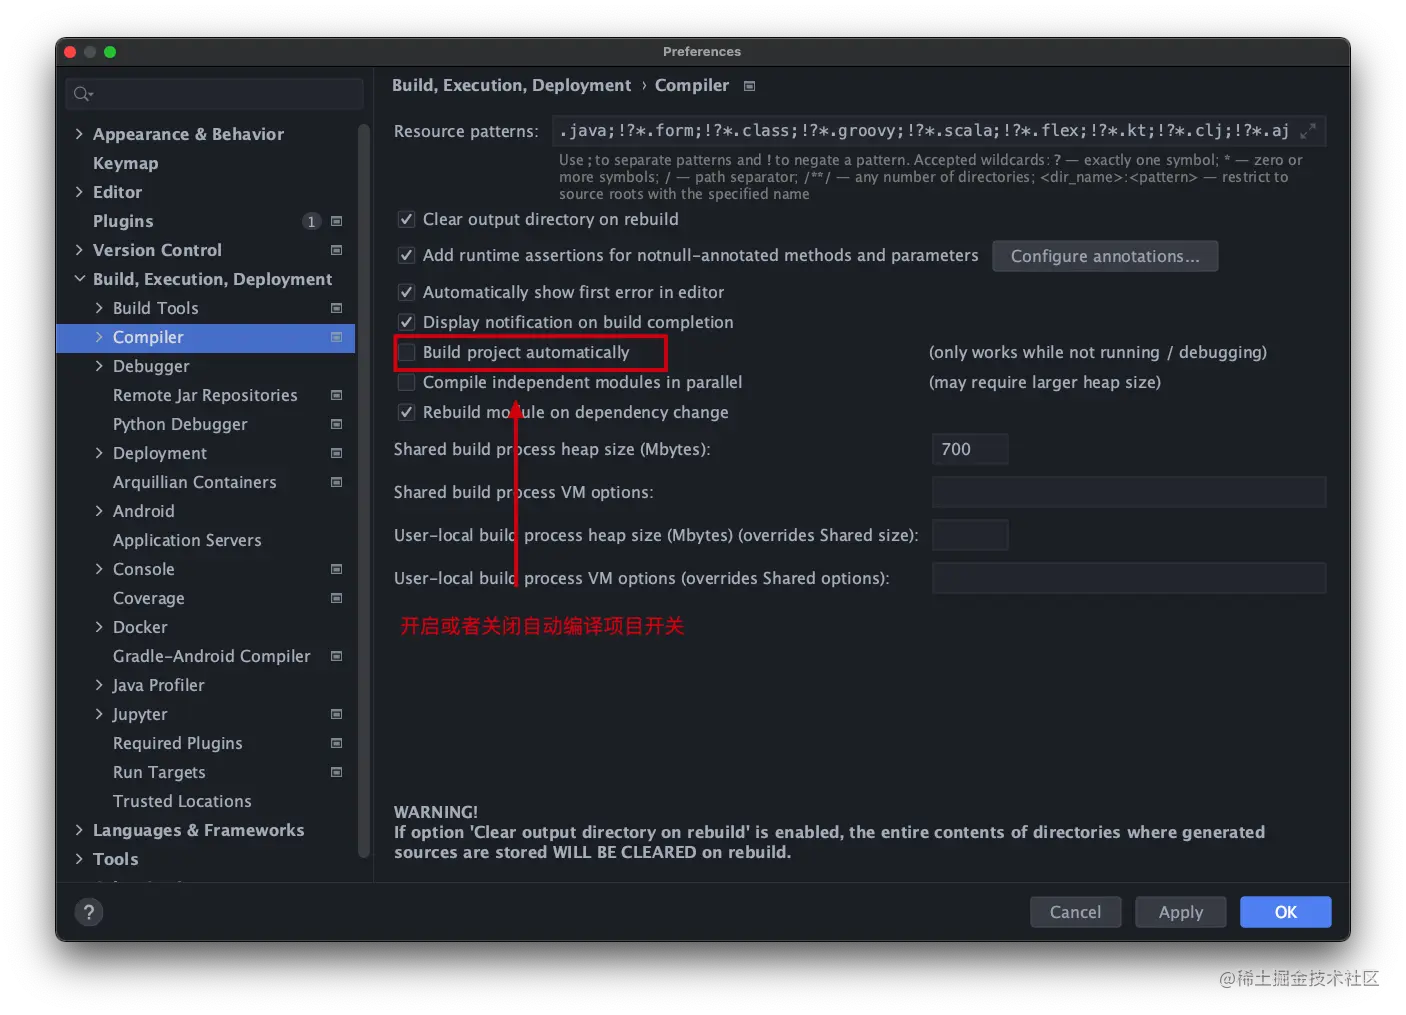1406x1015 pixels.
Task: Expand the Resource patterns field with arrows icon
Action: pyautogui.click(x=1308, y=131)
